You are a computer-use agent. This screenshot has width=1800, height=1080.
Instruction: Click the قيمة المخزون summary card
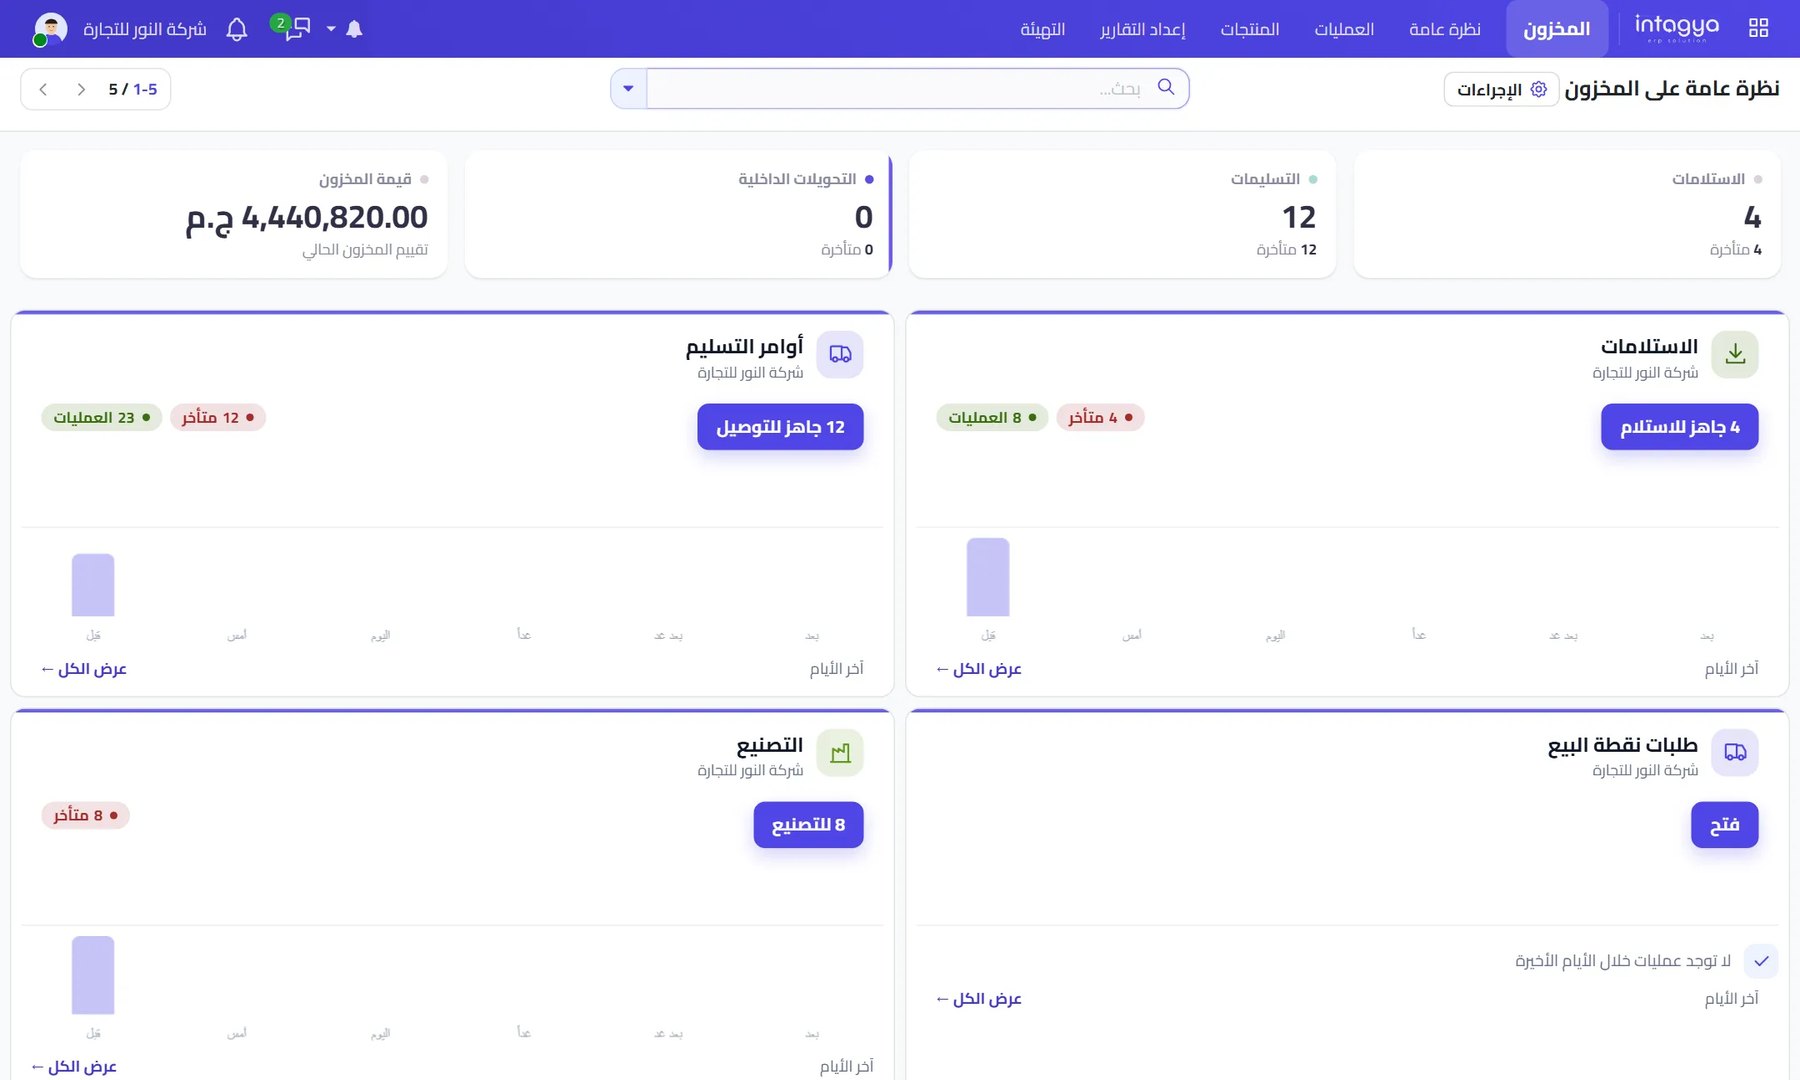[234, 214]
